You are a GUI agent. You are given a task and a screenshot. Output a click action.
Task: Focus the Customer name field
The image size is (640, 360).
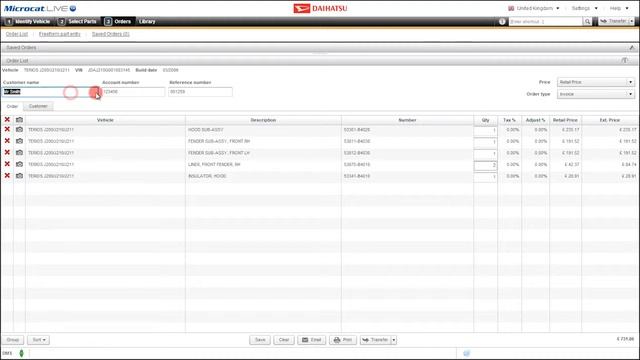pos(51,92)
